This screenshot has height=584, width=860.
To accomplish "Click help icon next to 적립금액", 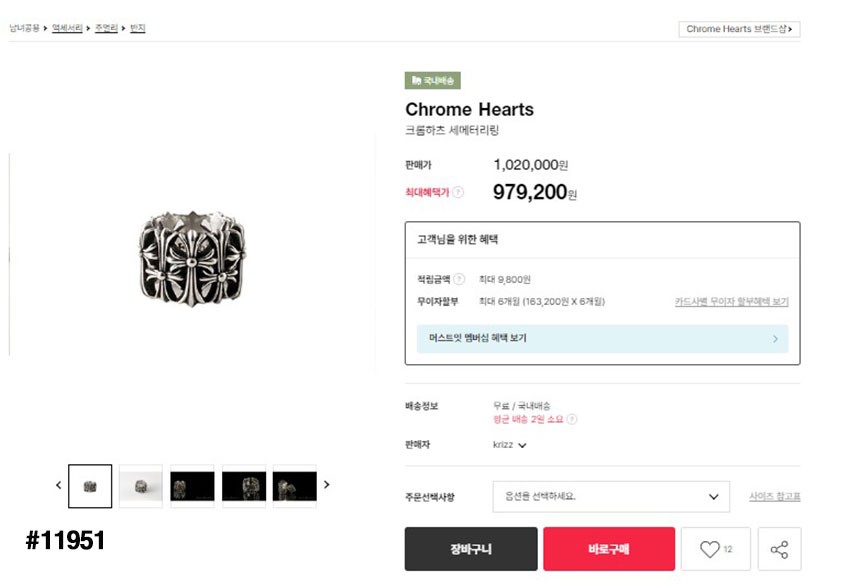I will [459, 279].
